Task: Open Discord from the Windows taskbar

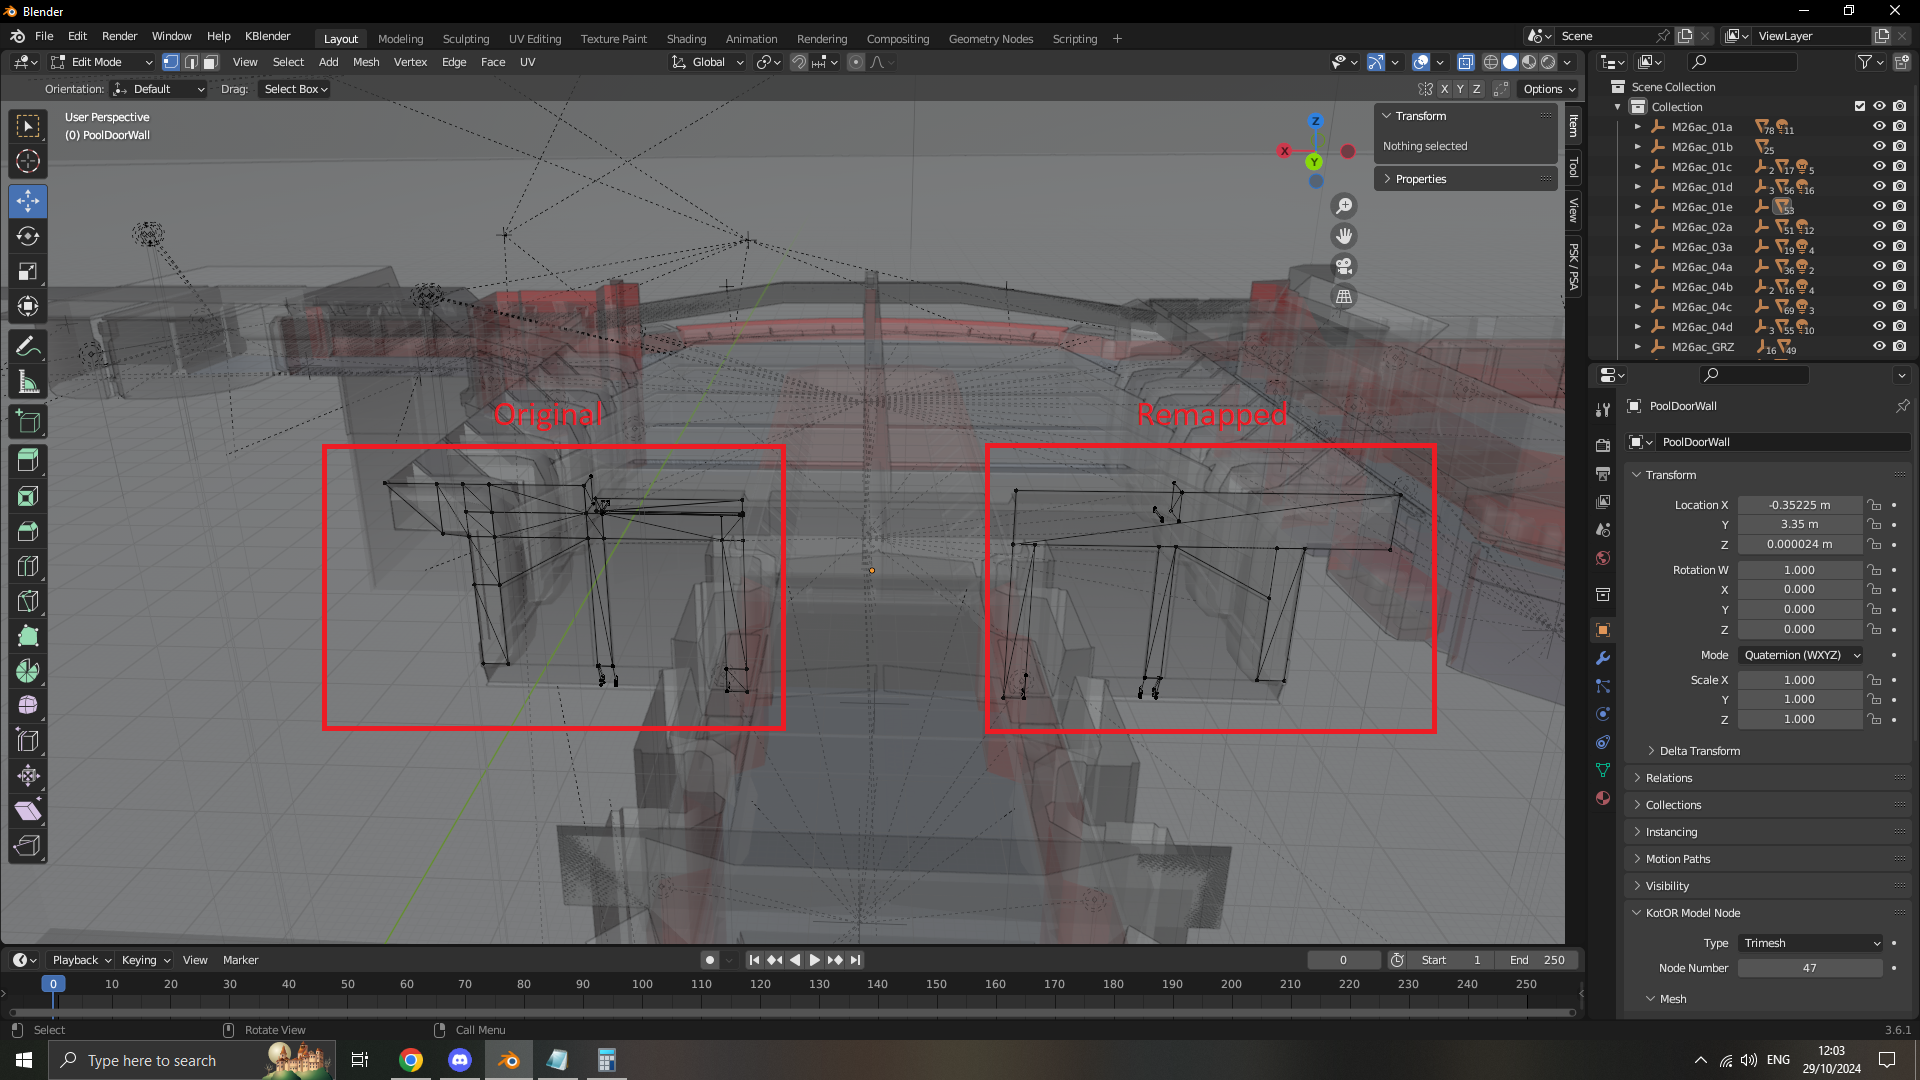Action: click(x=459, y=1060)
